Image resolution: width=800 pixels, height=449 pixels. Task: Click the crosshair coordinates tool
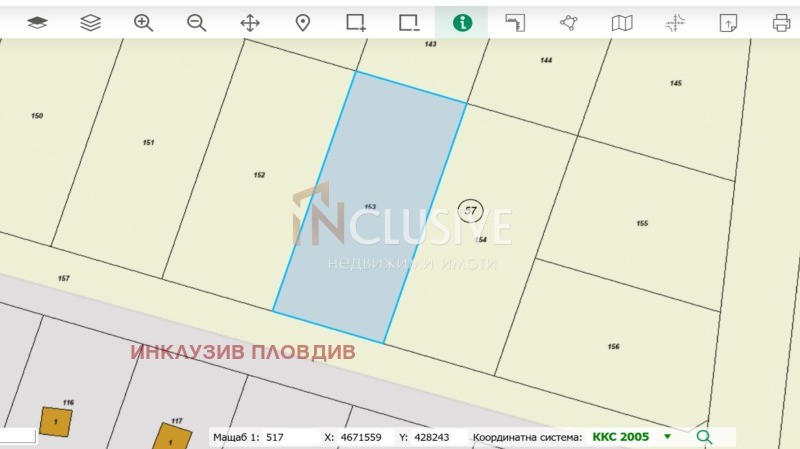tap(675, 22)
